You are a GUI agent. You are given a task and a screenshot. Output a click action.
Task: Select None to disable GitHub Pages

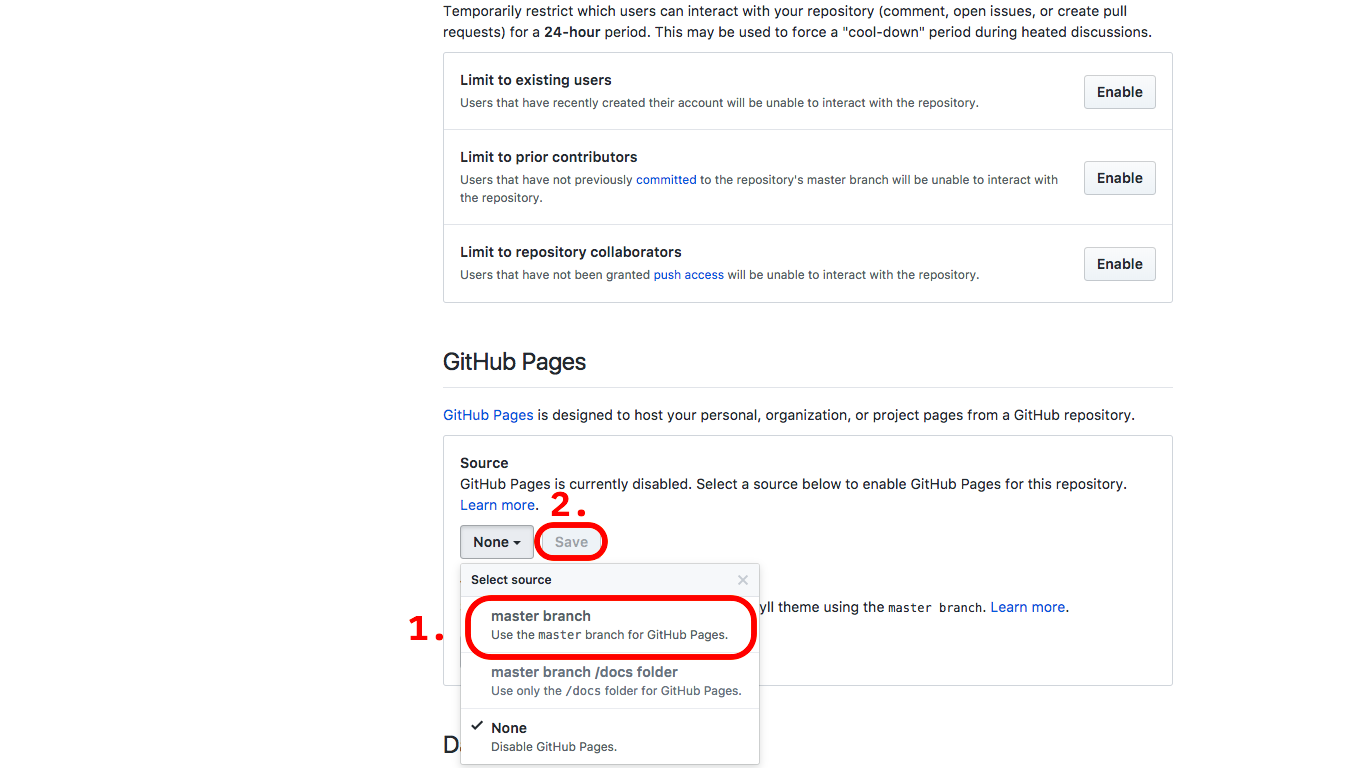click(x=510, y=728)
